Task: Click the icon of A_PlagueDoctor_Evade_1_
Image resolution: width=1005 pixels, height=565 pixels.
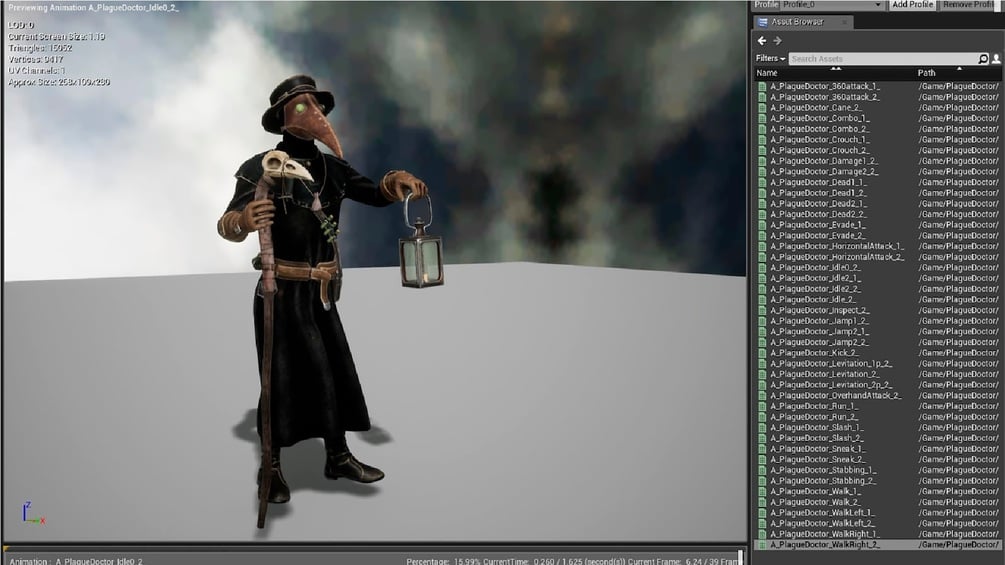Action: click(x=762, y=225)
